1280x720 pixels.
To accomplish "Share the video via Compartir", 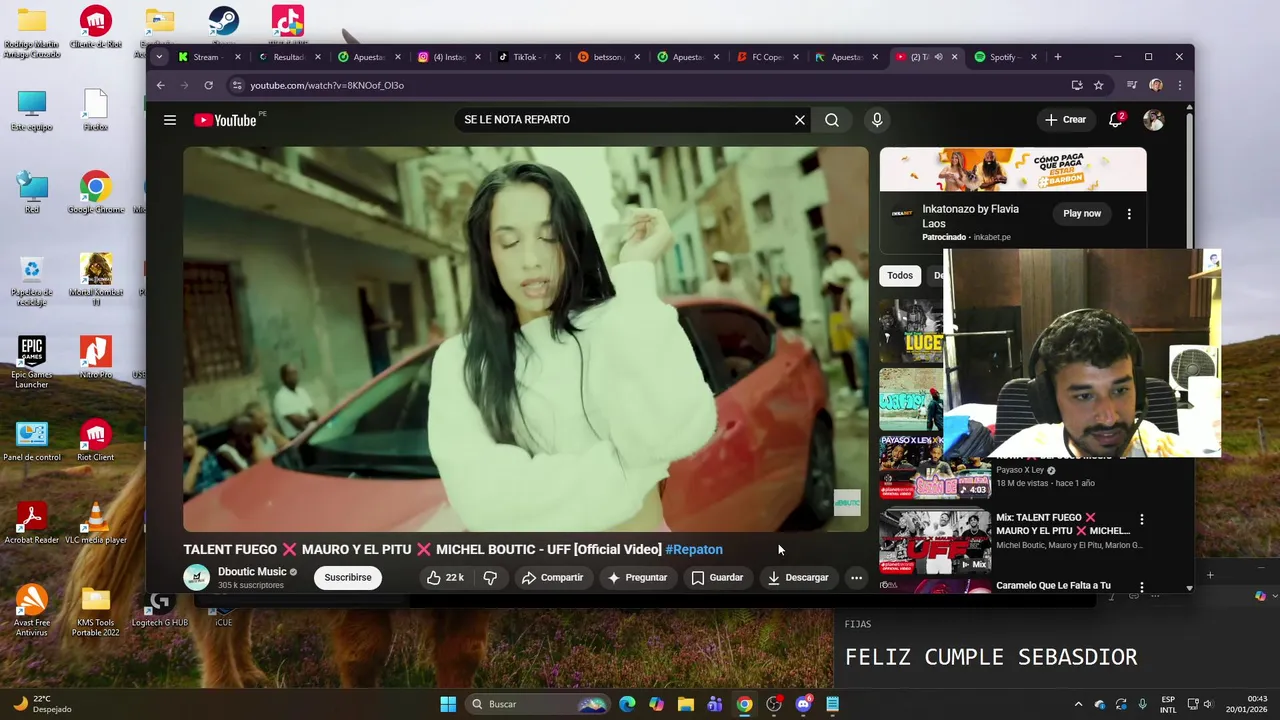I will coord(552,577).
